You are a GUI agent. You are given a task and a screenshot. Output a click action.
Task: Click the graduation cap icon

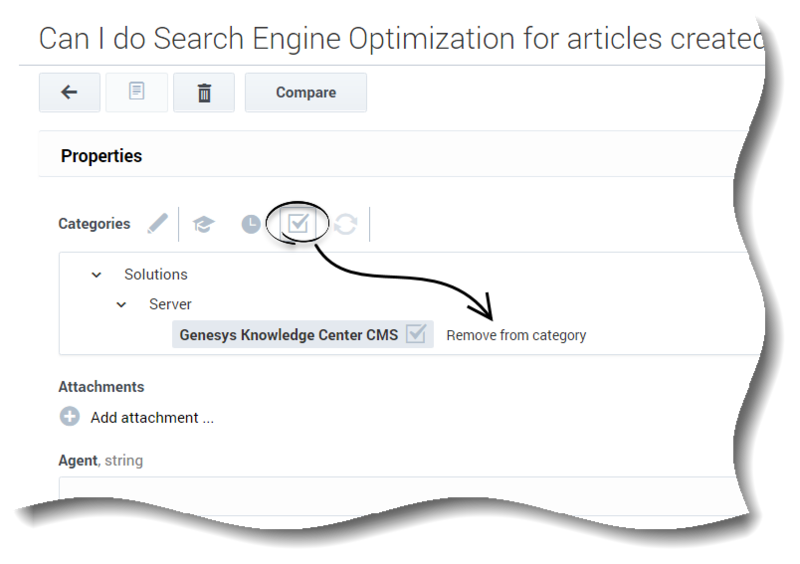[204, 224]
